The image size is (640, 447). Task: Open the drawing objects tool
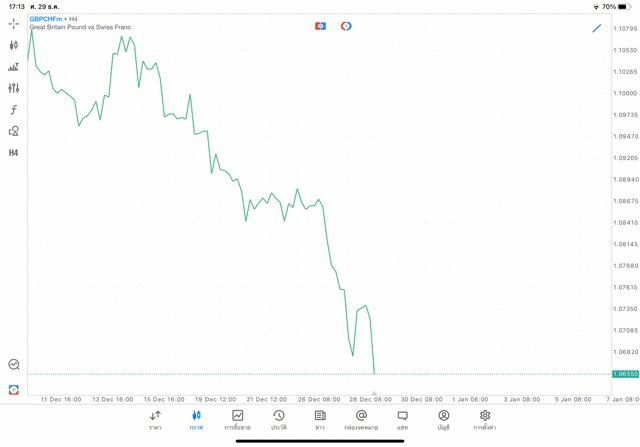[13, 131]
